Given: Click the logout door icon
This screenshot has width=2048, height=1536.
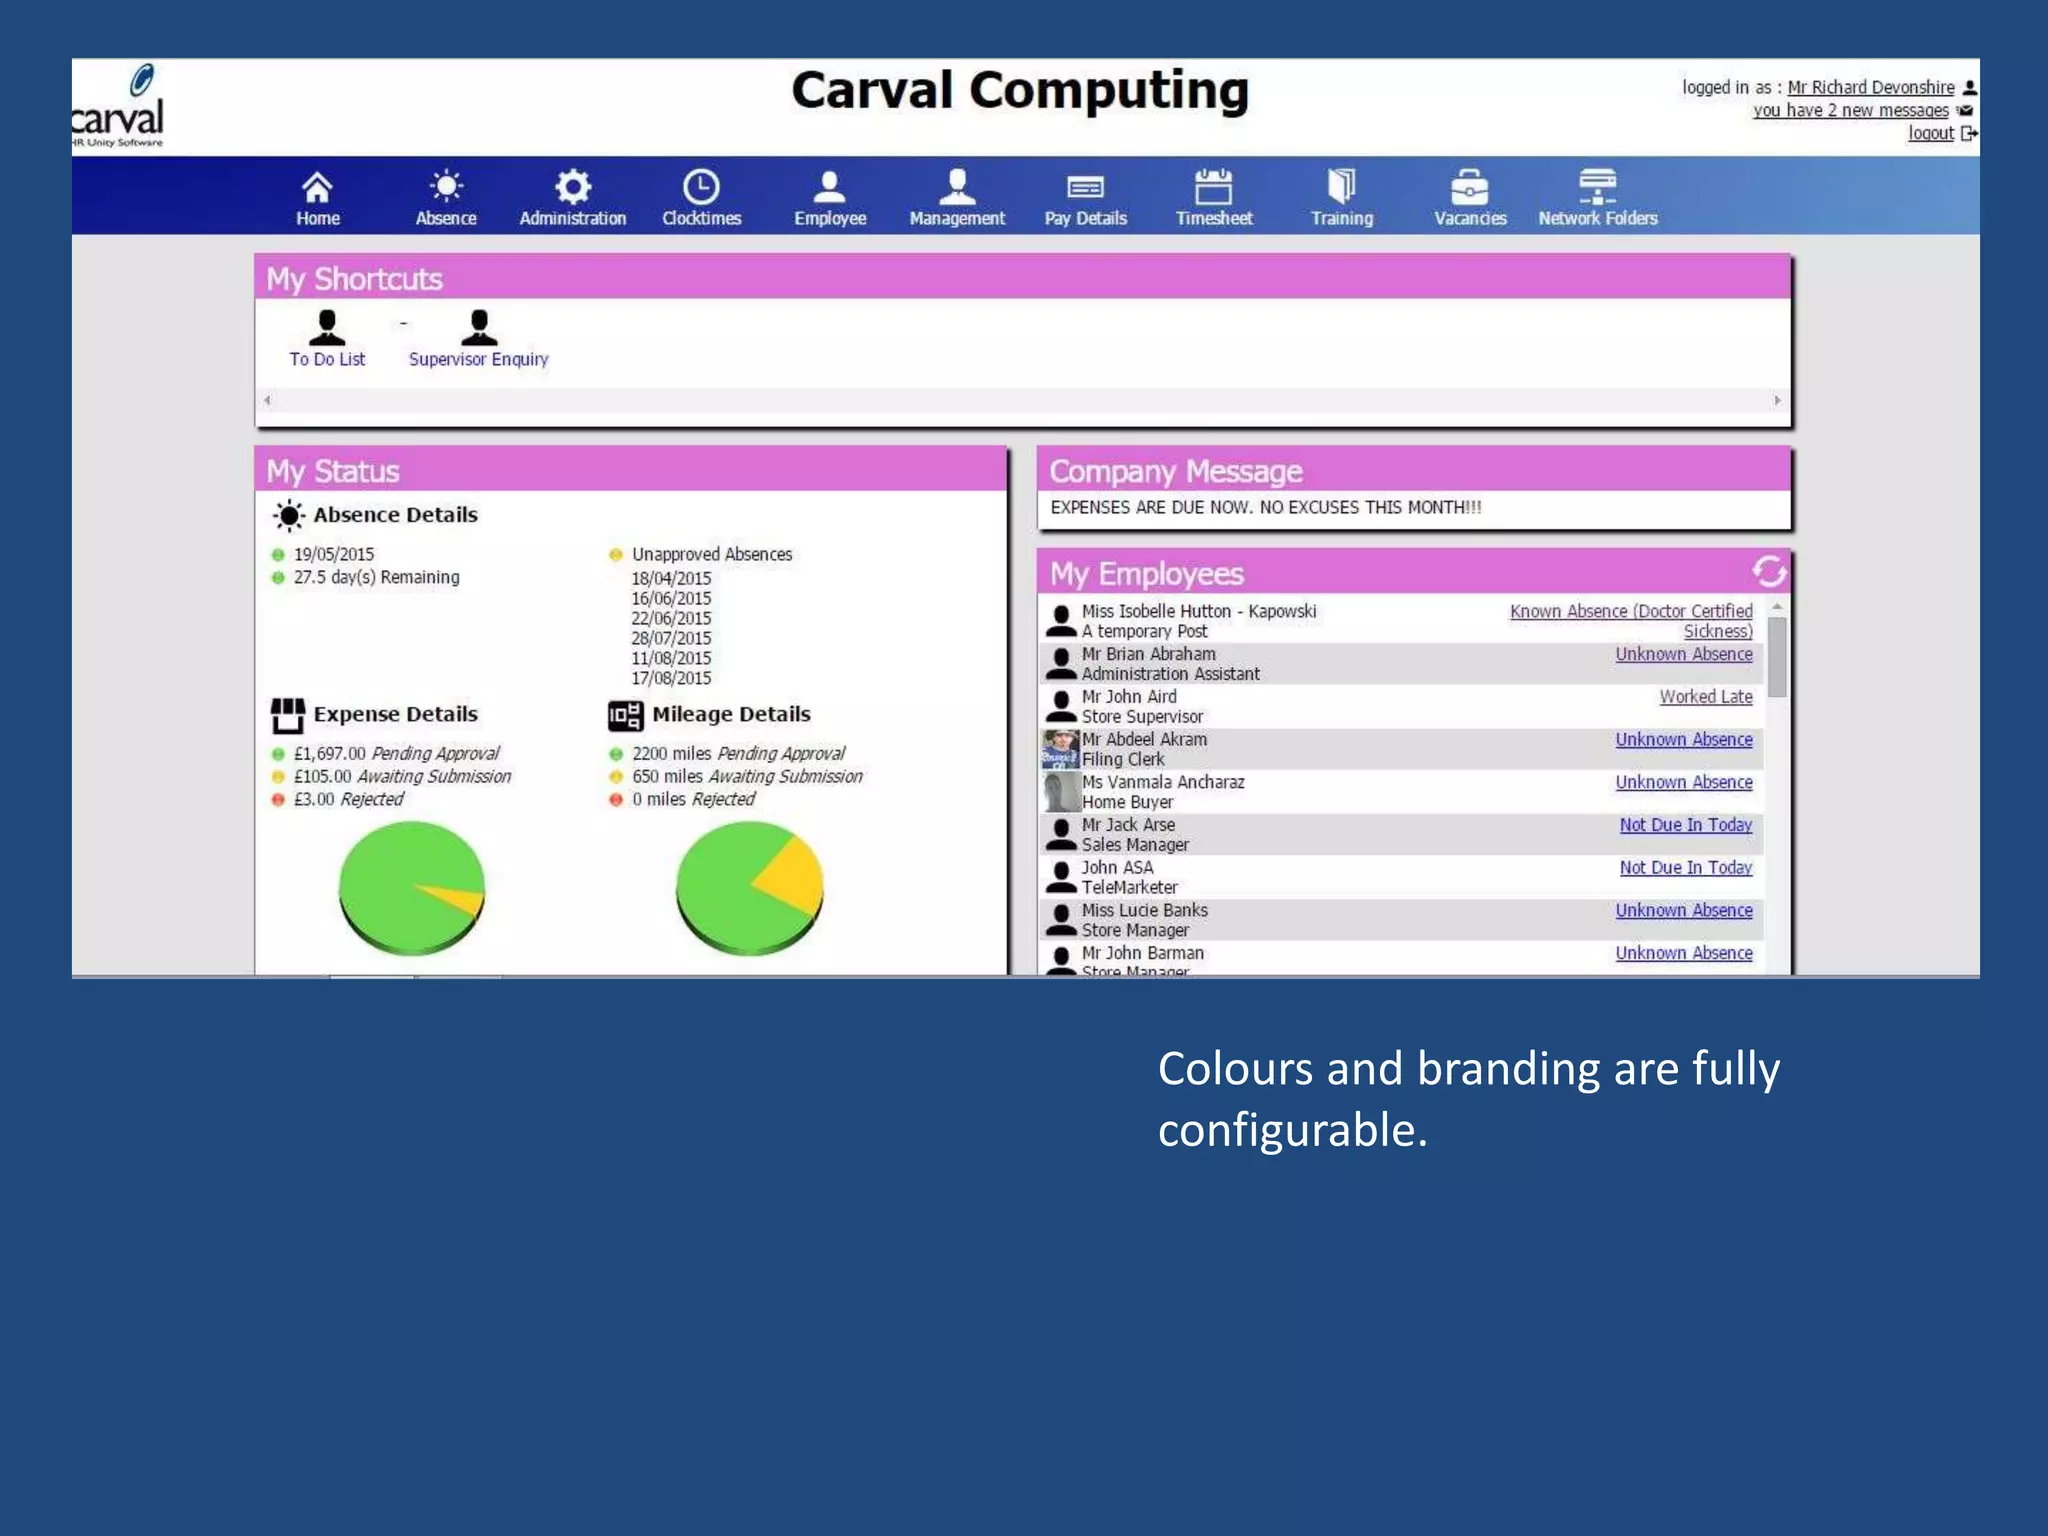Looking at the screenshot, I should pyautogui.click(x=1969, y=134).
